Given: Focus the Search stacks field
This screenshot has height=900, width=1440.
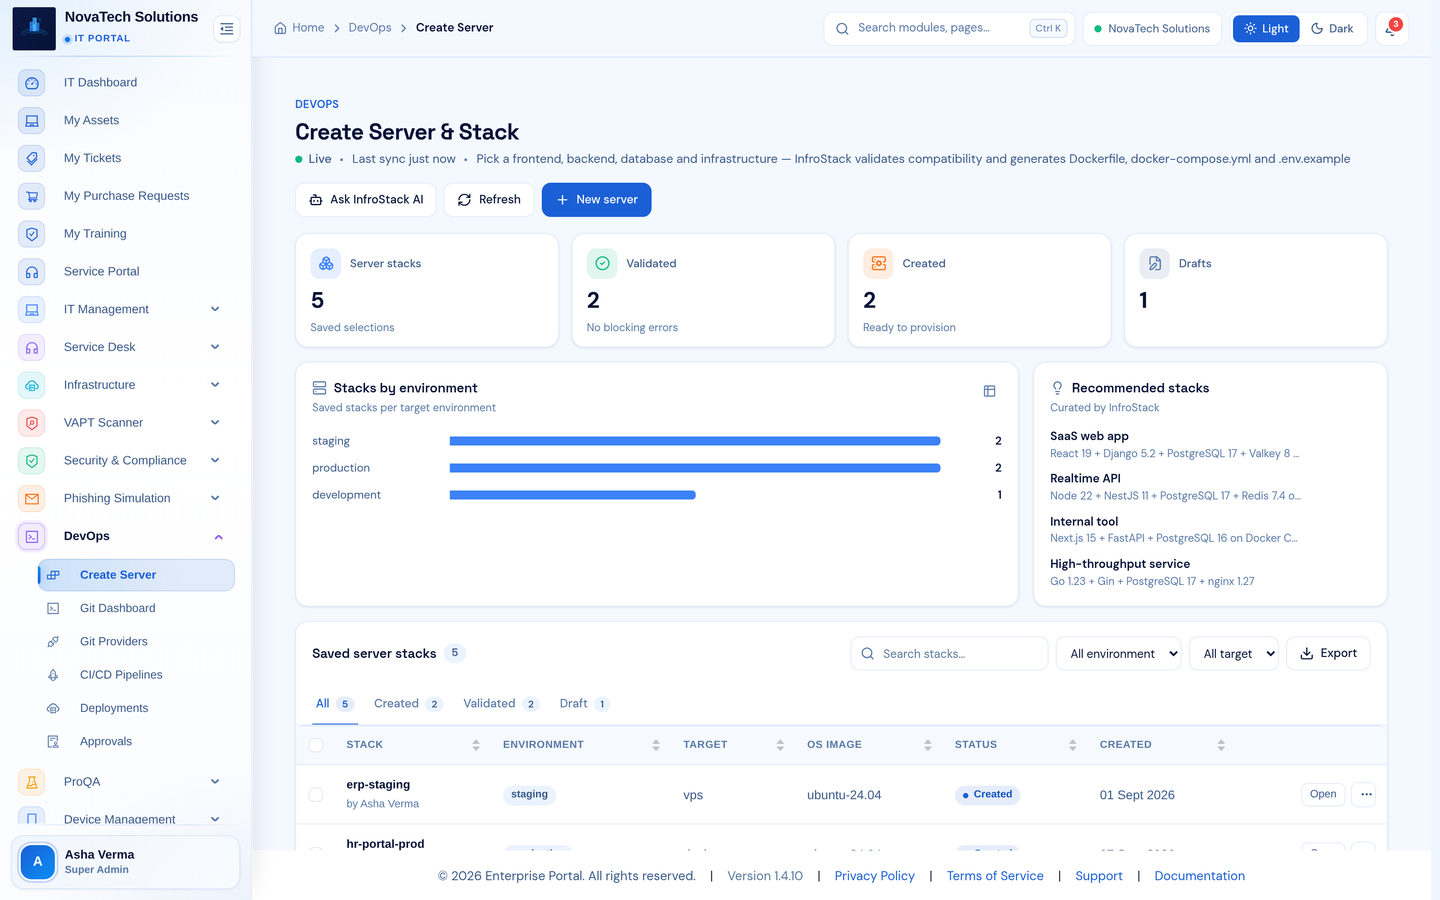Looking at the screenshot, I should 949,654.
